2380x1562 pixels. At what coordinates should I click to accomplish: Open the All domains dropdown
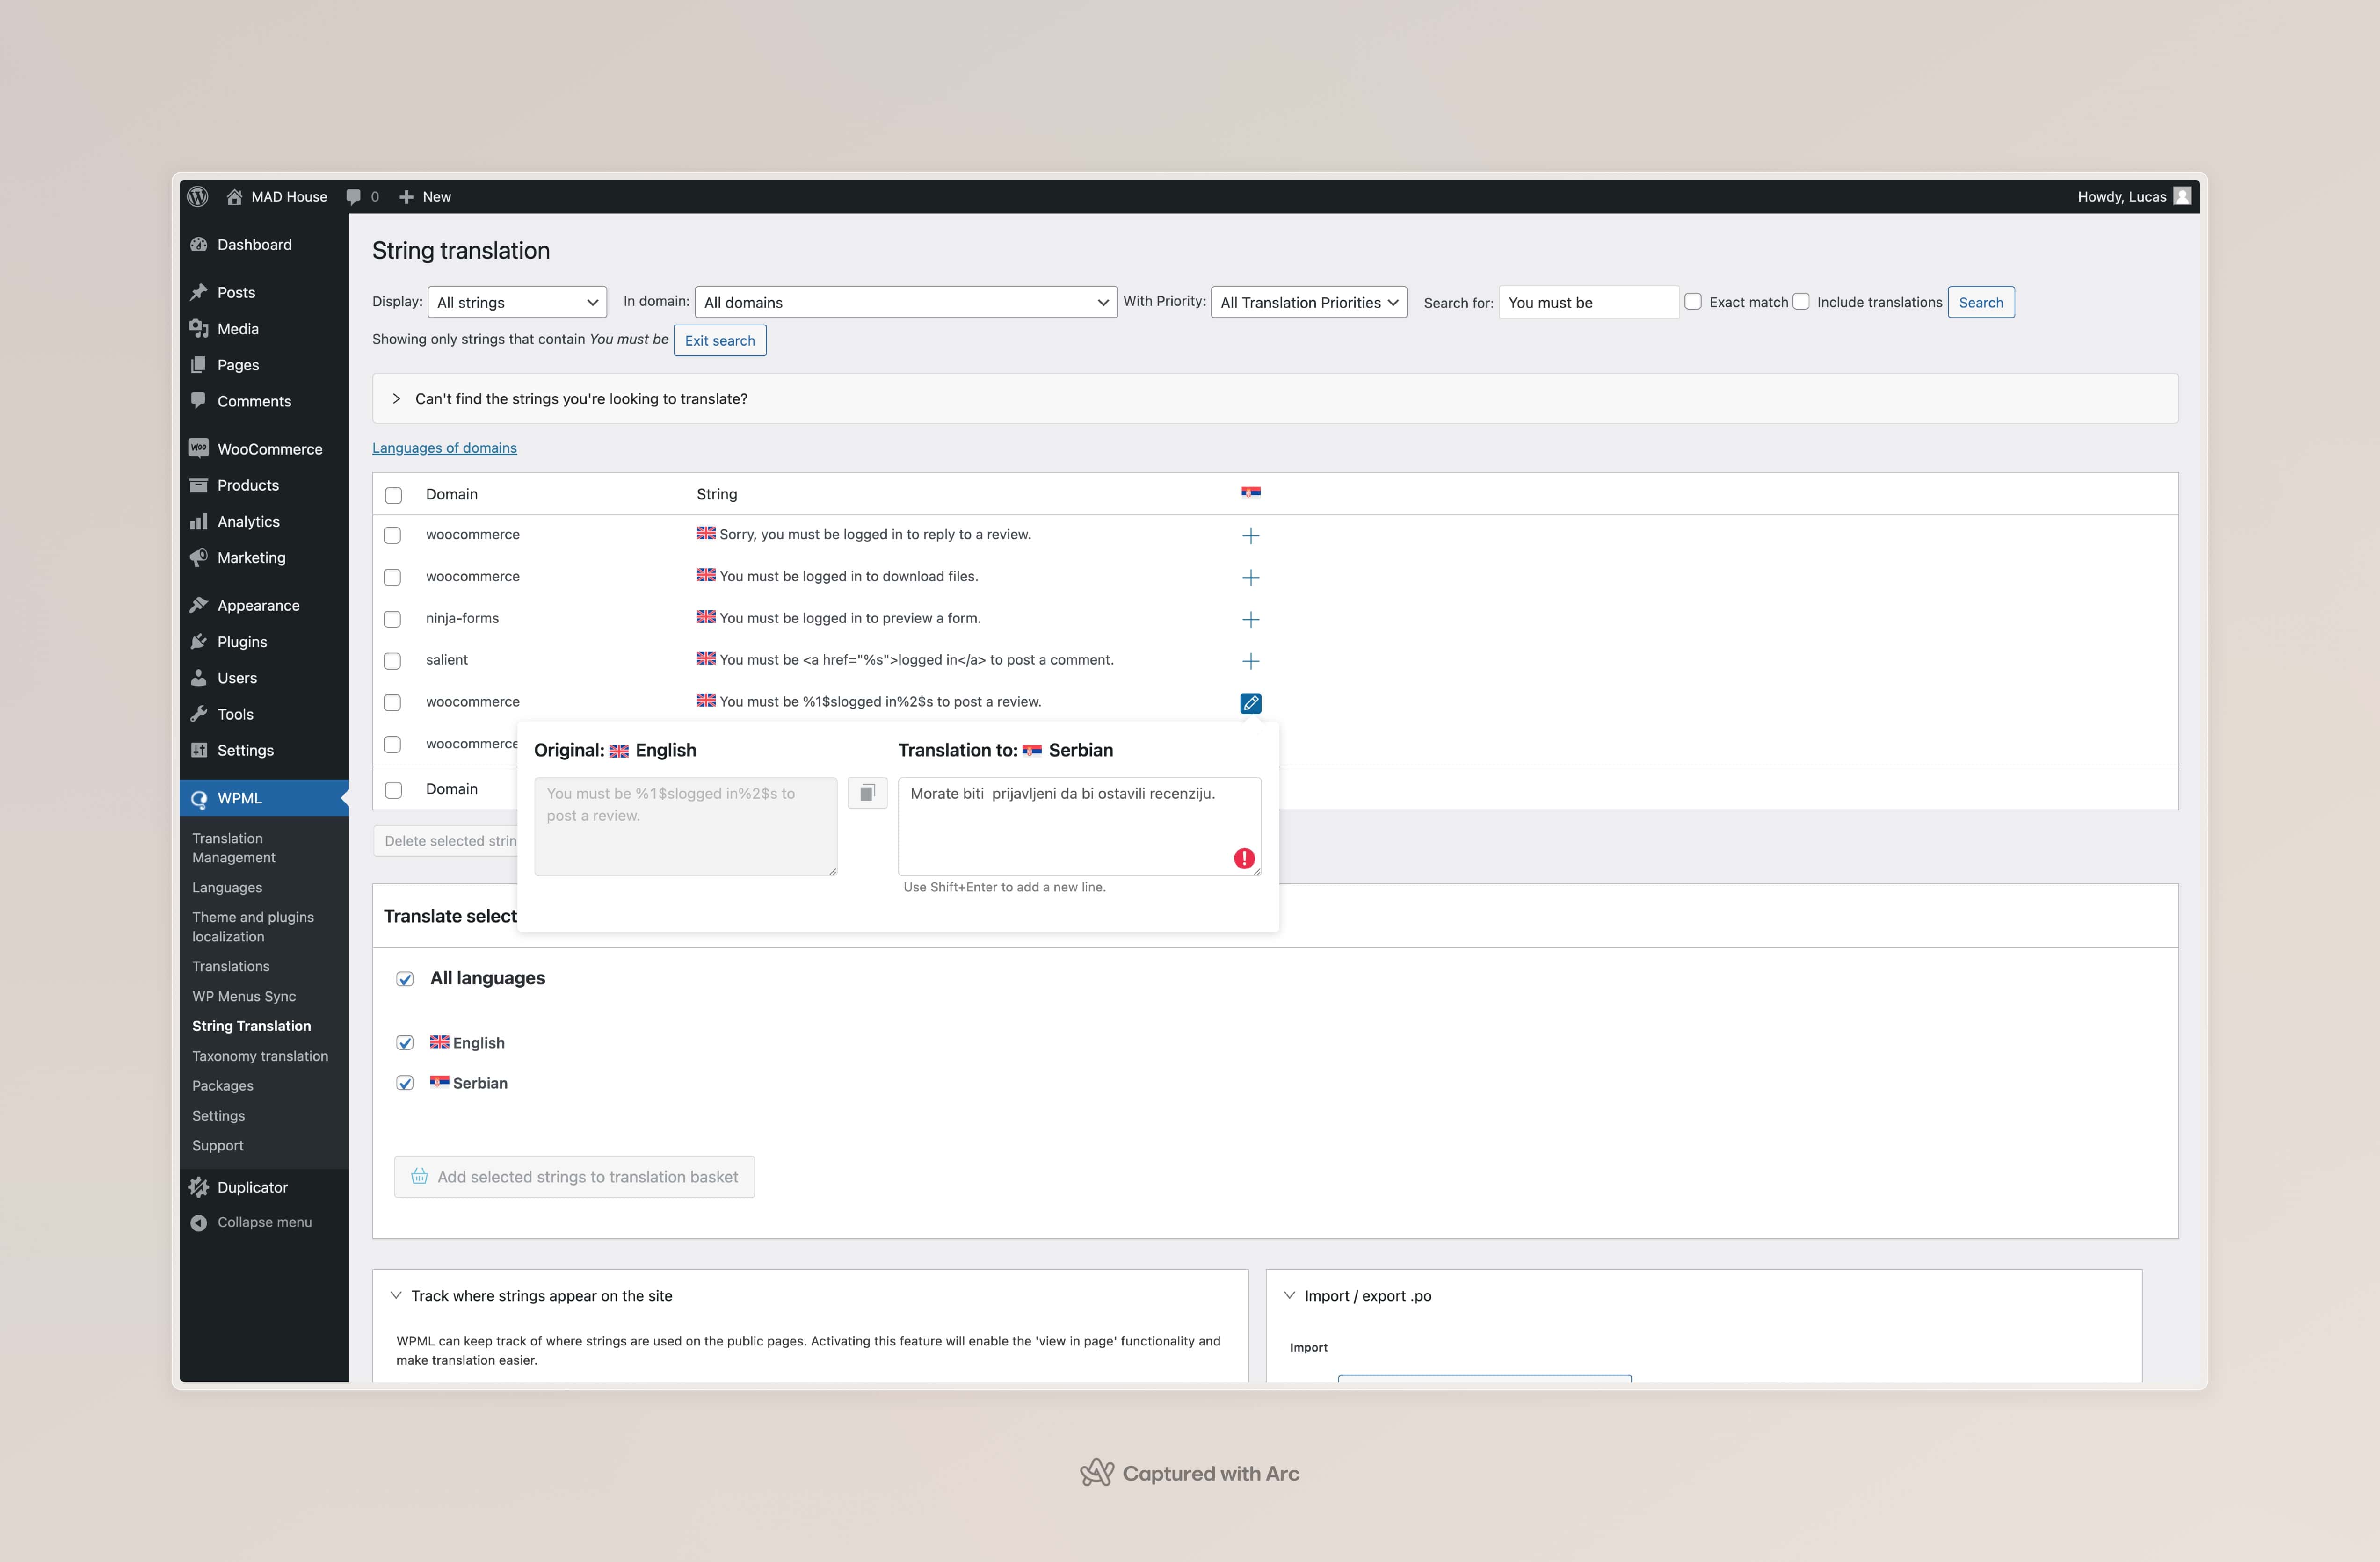906,302
